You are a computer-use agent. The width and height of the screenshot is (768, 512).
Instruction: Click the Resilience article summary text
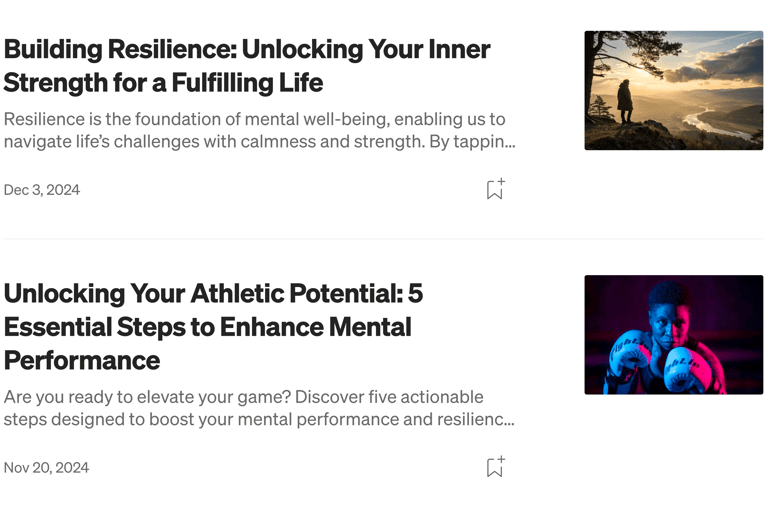[x=255, y=120]
